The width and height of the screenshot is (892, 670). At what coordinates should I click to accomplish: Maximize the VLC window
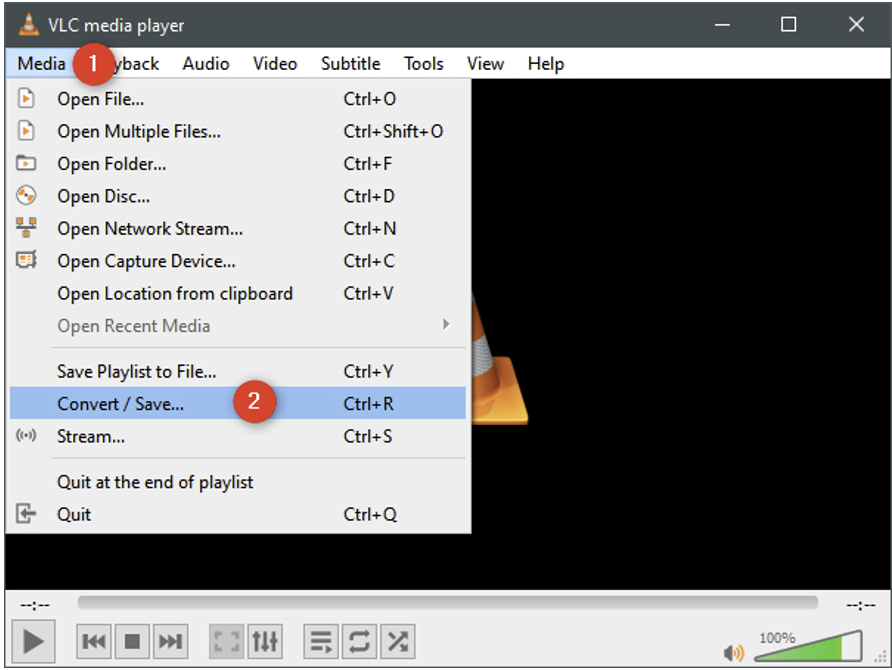(x=788, y=24)
